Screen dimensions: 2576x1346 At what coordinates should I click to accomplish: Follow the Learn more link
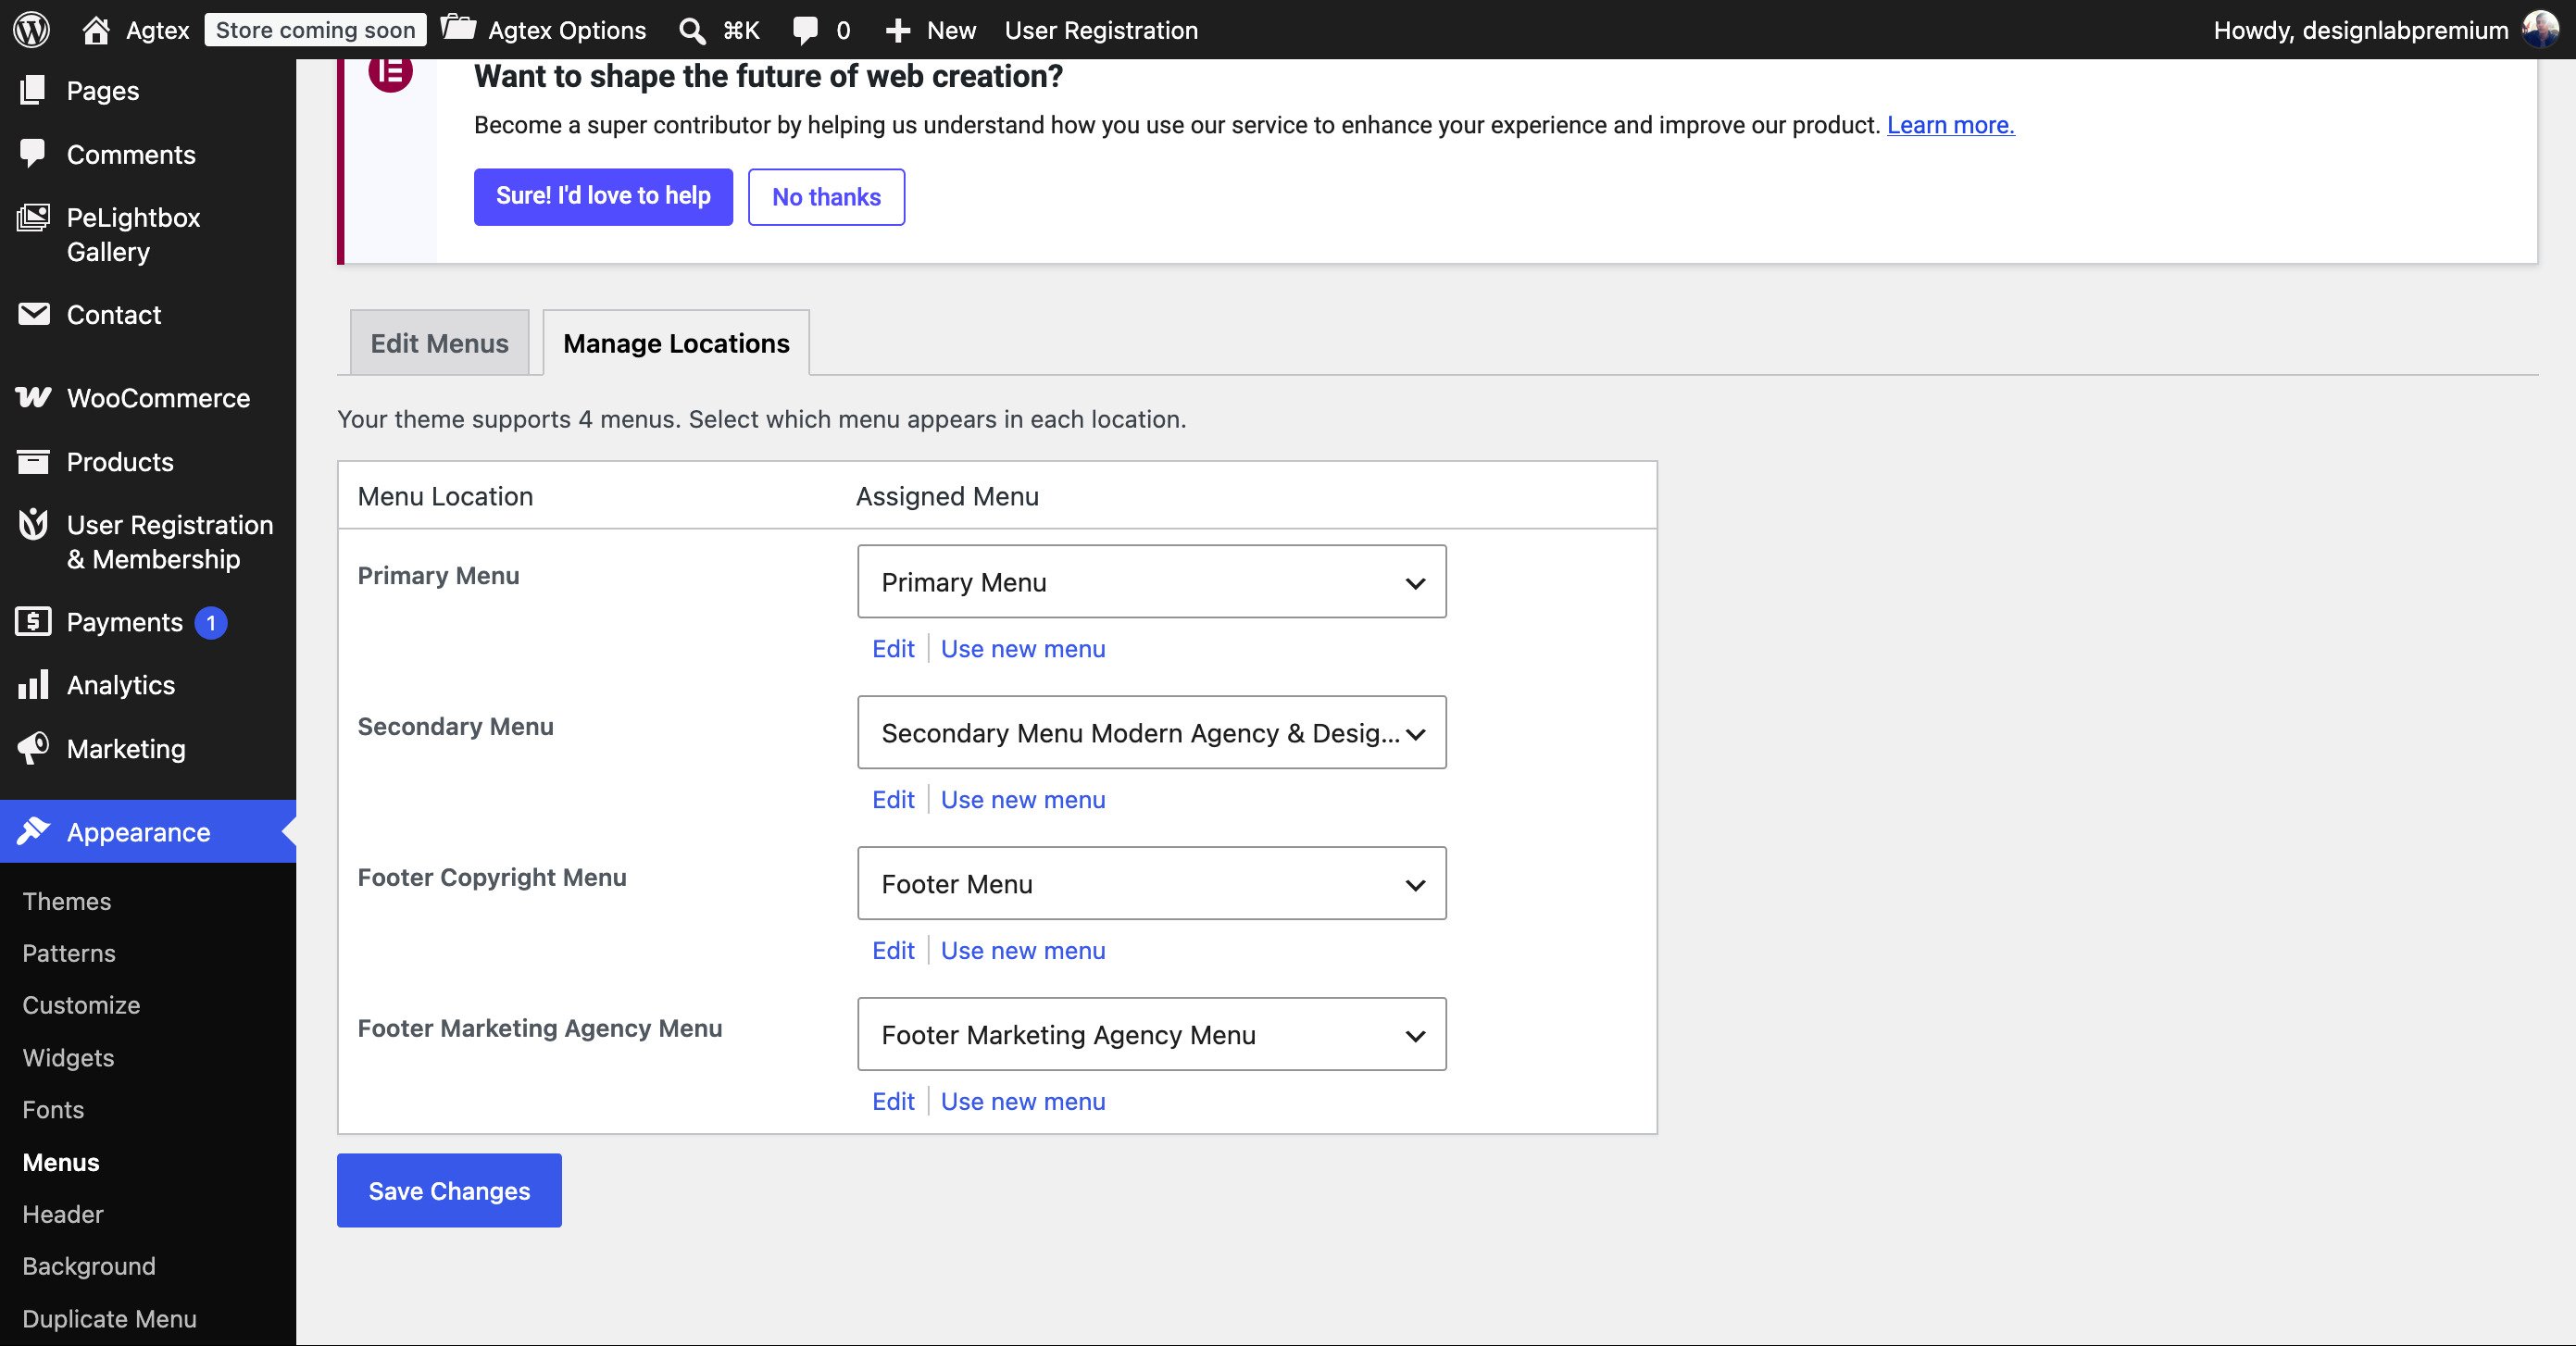1950,125
